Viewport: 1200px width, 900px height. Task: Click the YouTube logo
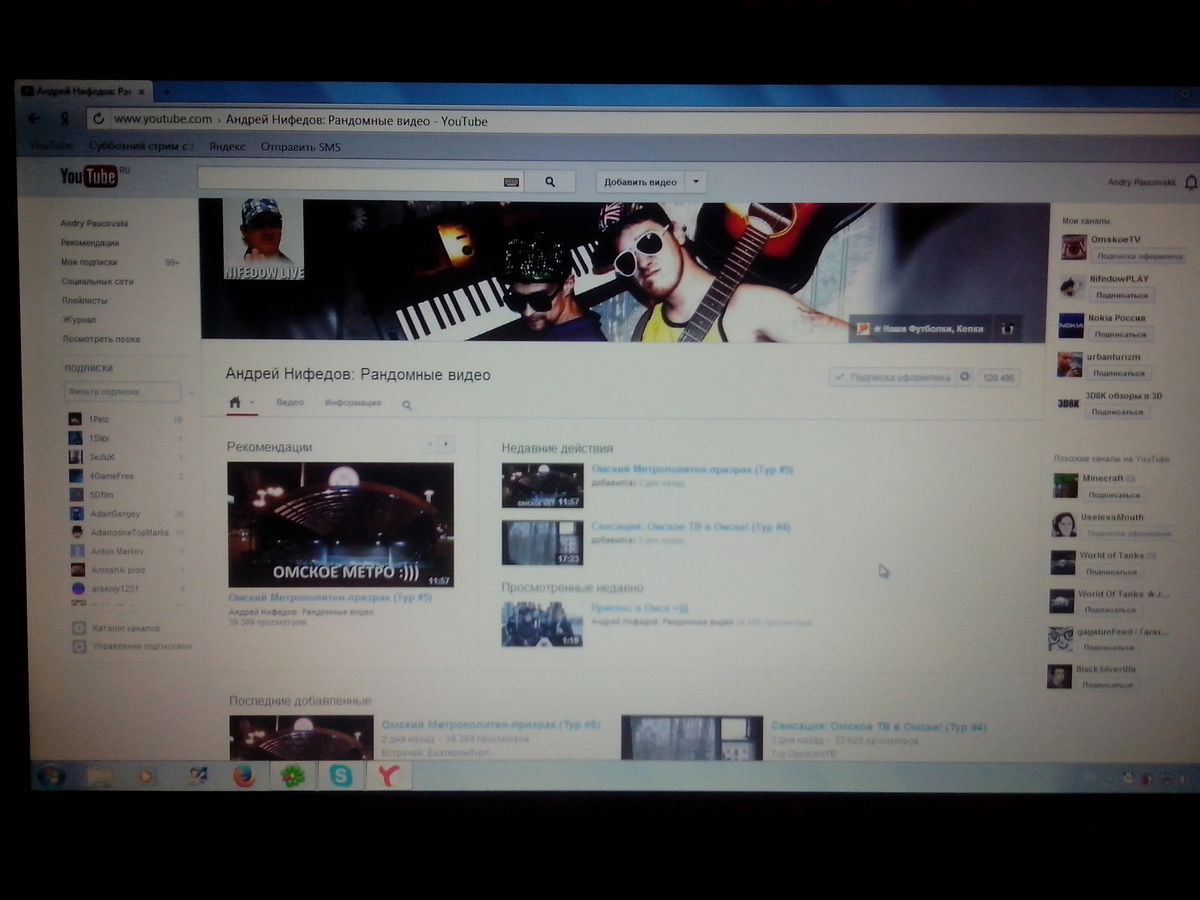pos(89,177)
